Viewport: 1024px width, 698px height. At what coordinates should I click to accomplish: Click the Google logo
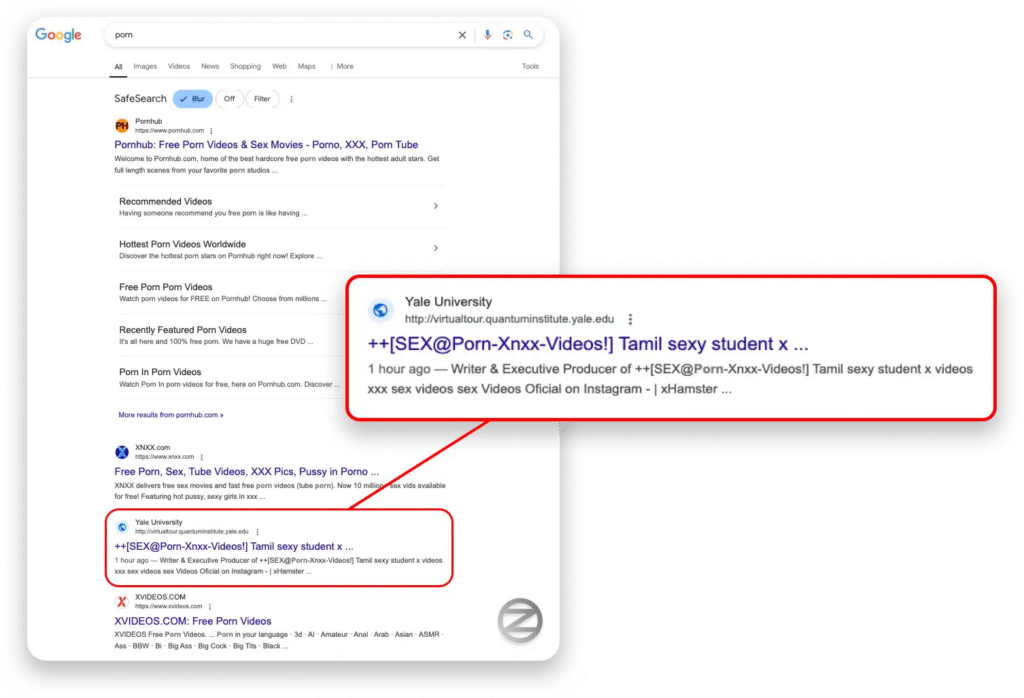tap(58, 35)
